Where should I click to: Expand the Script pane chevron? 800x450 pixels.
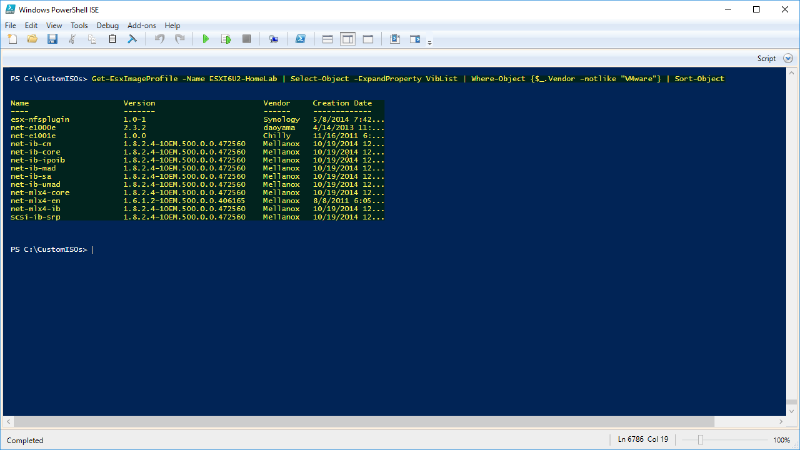[x=785, y=59]
